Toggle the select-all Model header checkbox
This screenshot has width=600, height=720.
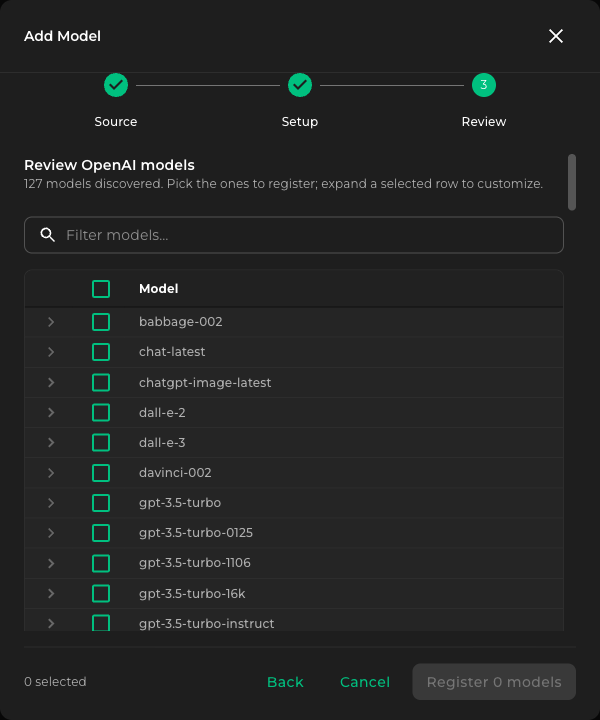101,289
